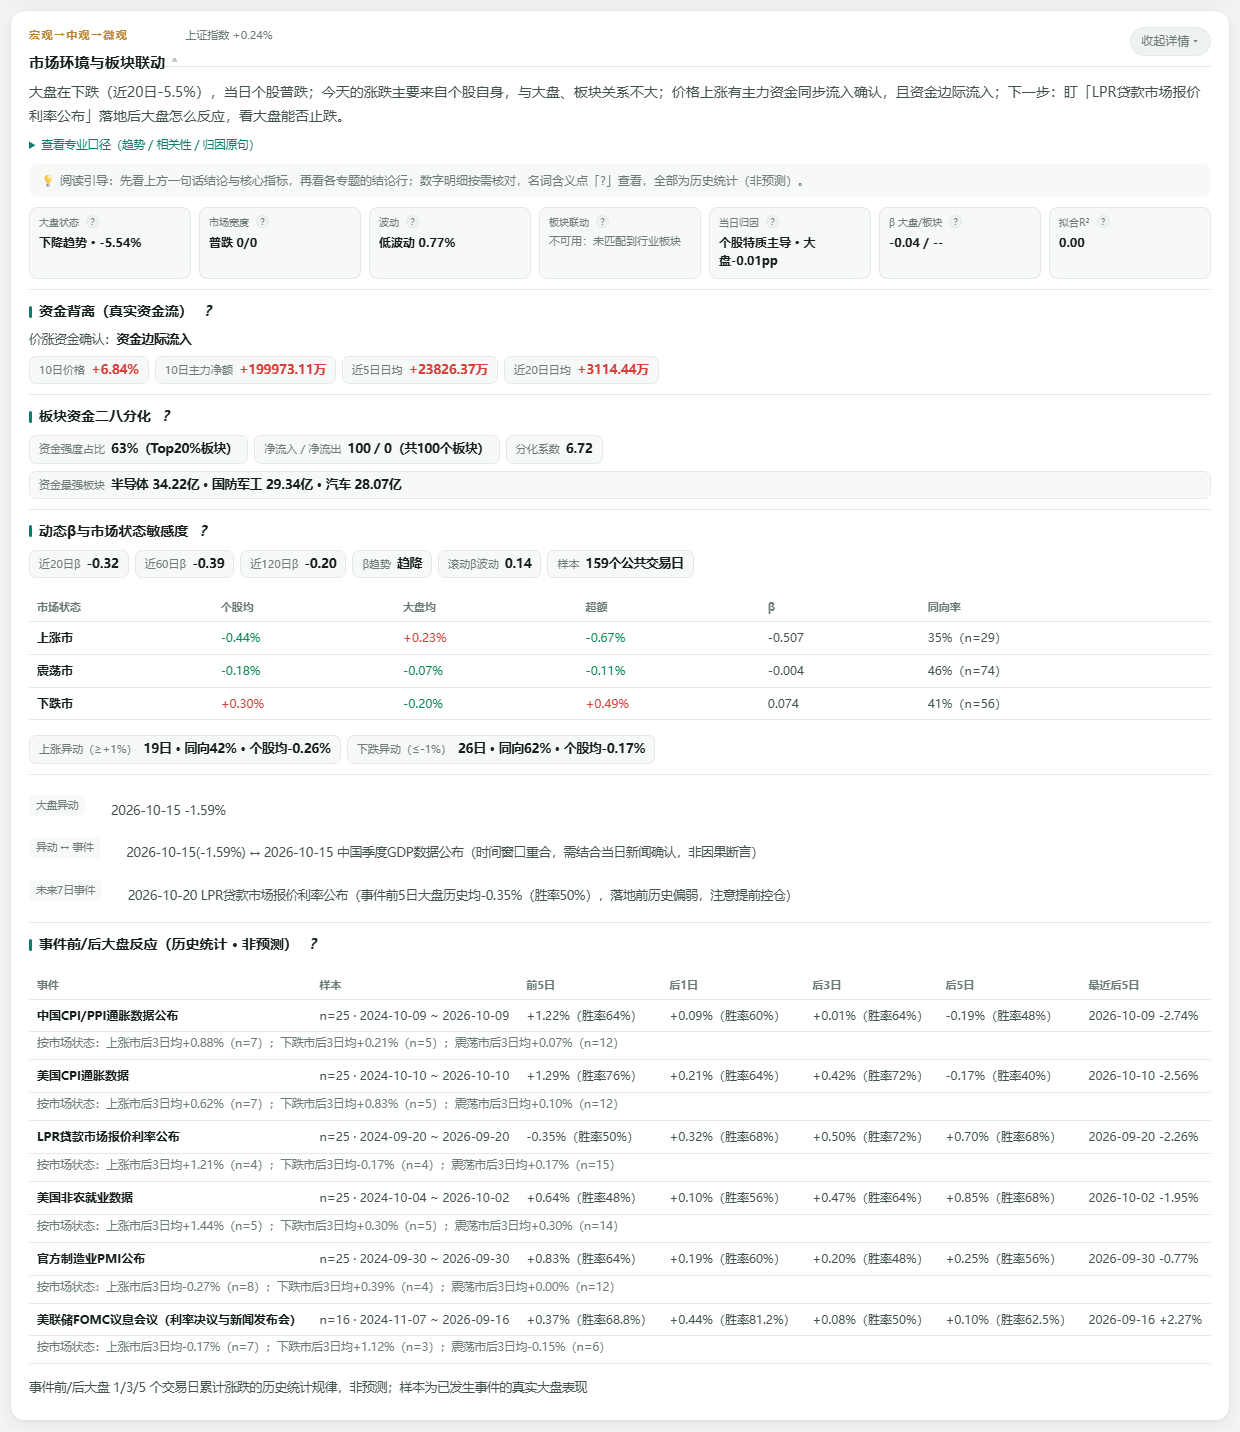Click the β趋势 趋降 chip
The width and height of the screenshot is (1240, 1432).
392,564
